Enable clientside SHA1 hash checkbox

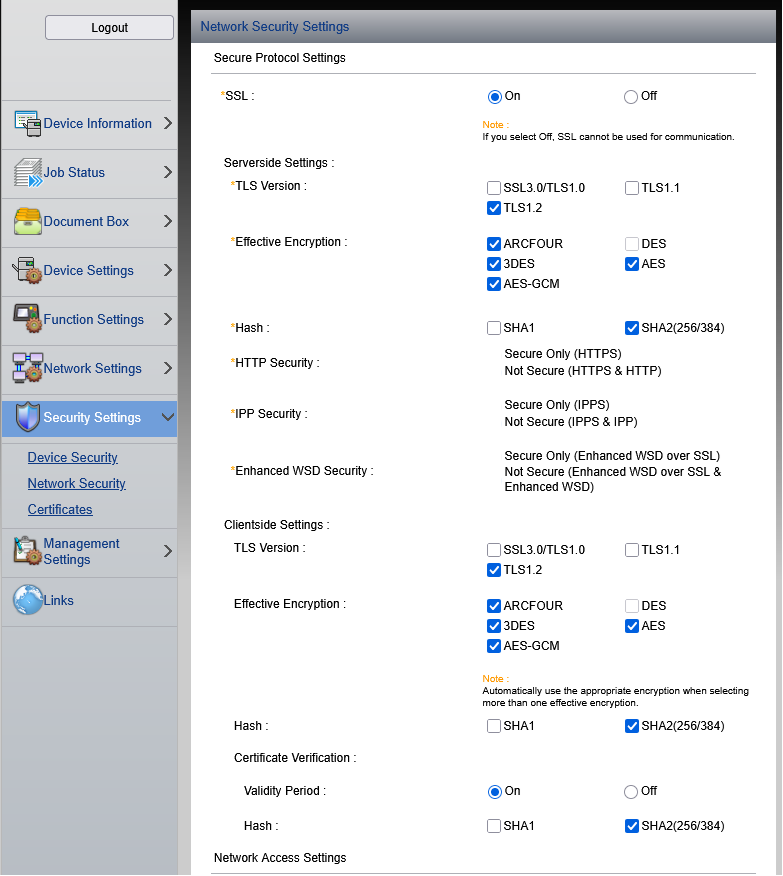(x=494, y=726)
